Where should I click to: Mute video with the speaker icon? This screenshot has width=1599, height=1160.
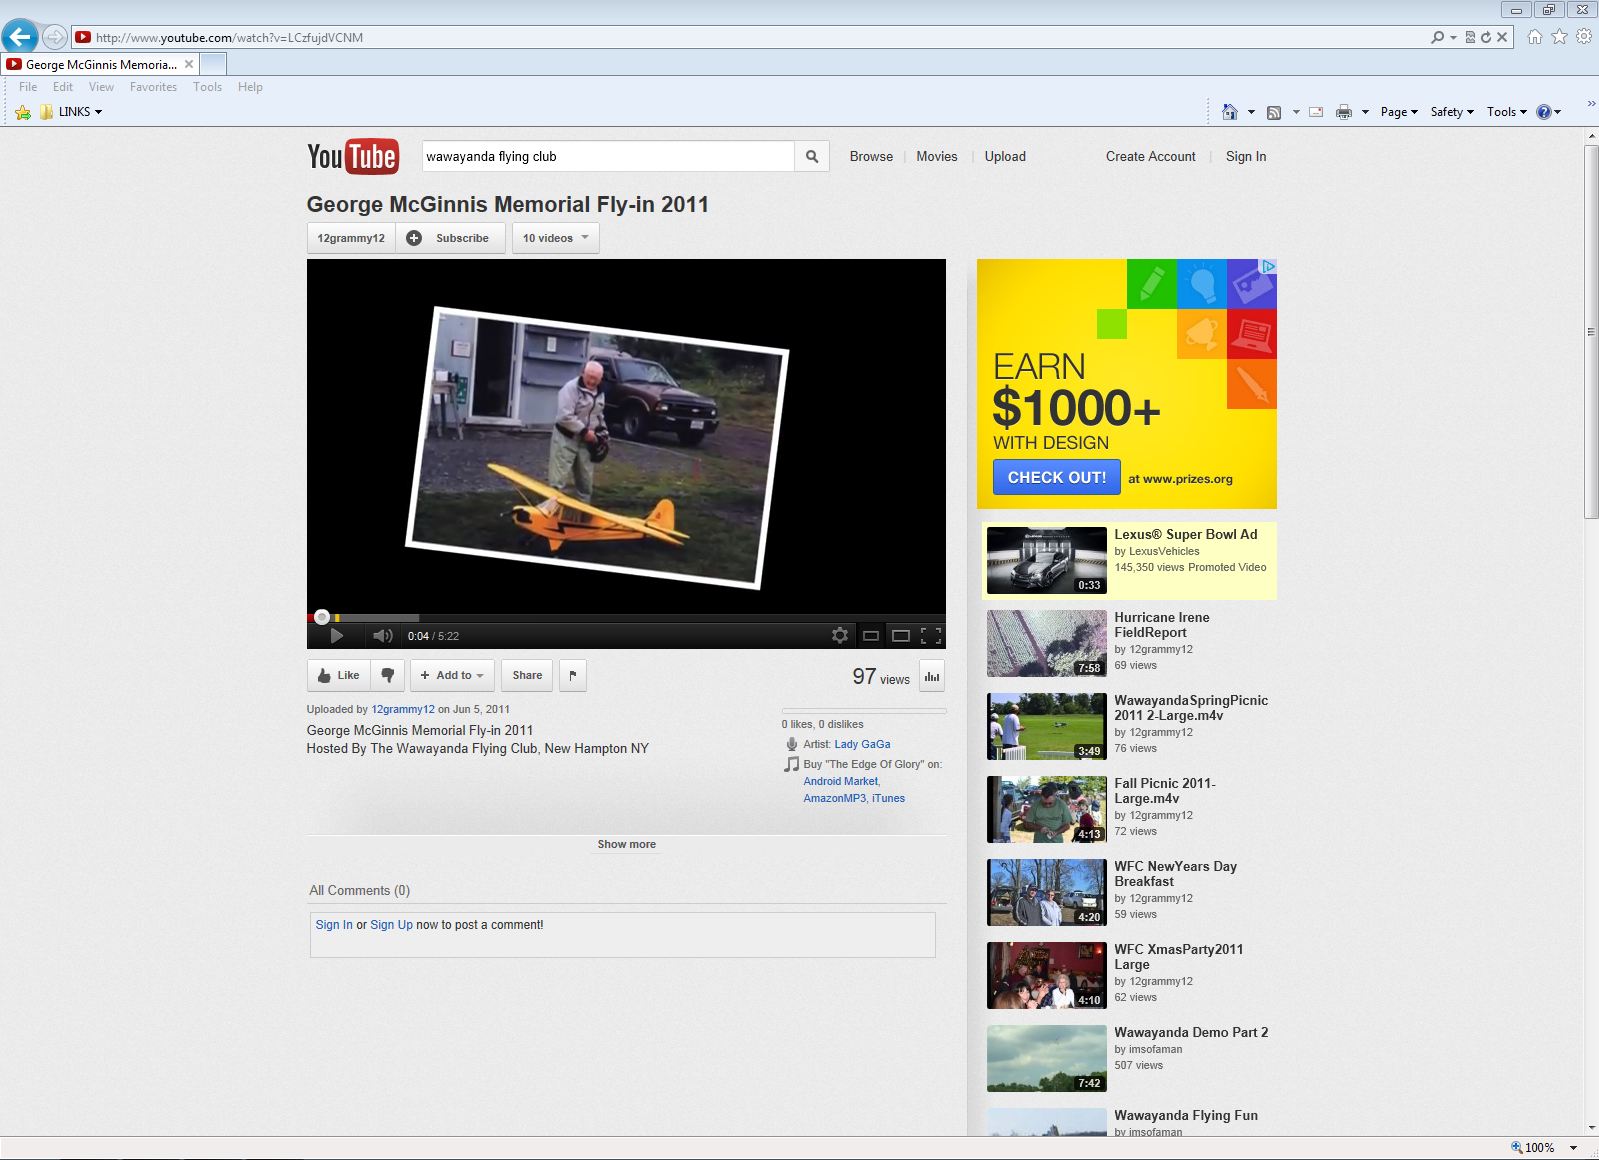pyautogui.click(x=382, y=636)
